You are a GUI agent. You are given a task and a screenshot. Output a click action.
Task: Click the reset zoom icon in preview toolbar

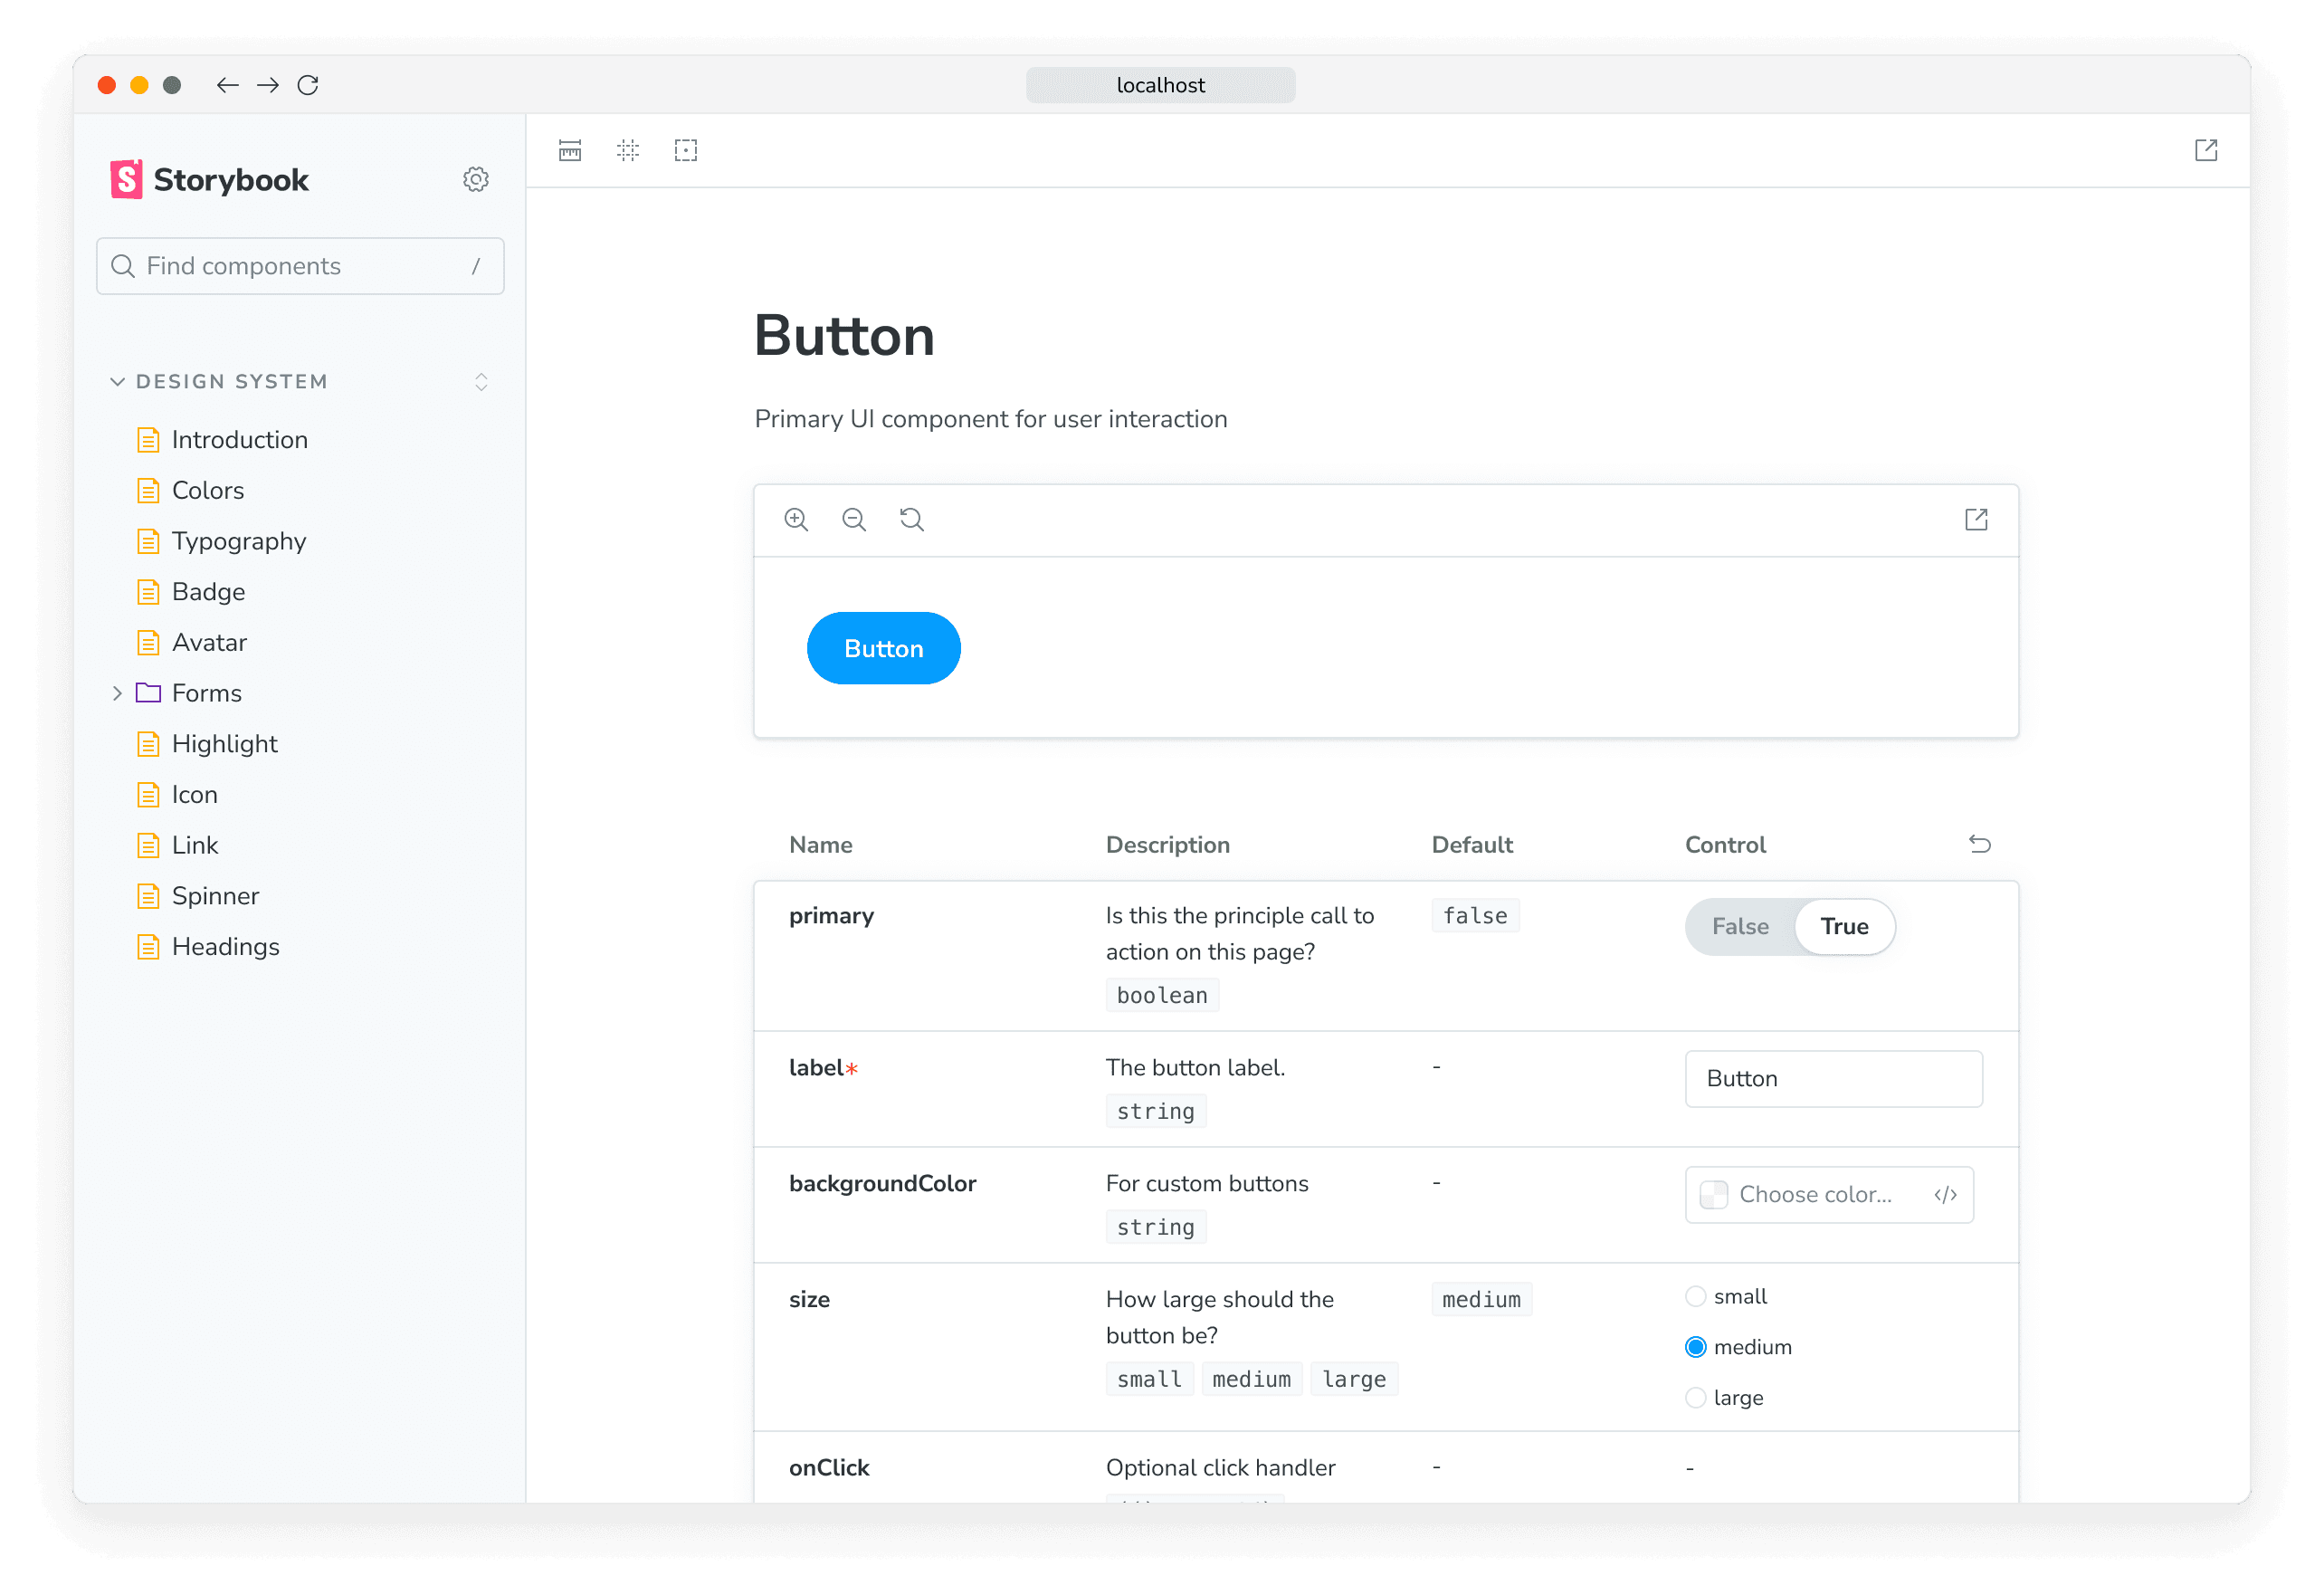click(x=913, y=520)
